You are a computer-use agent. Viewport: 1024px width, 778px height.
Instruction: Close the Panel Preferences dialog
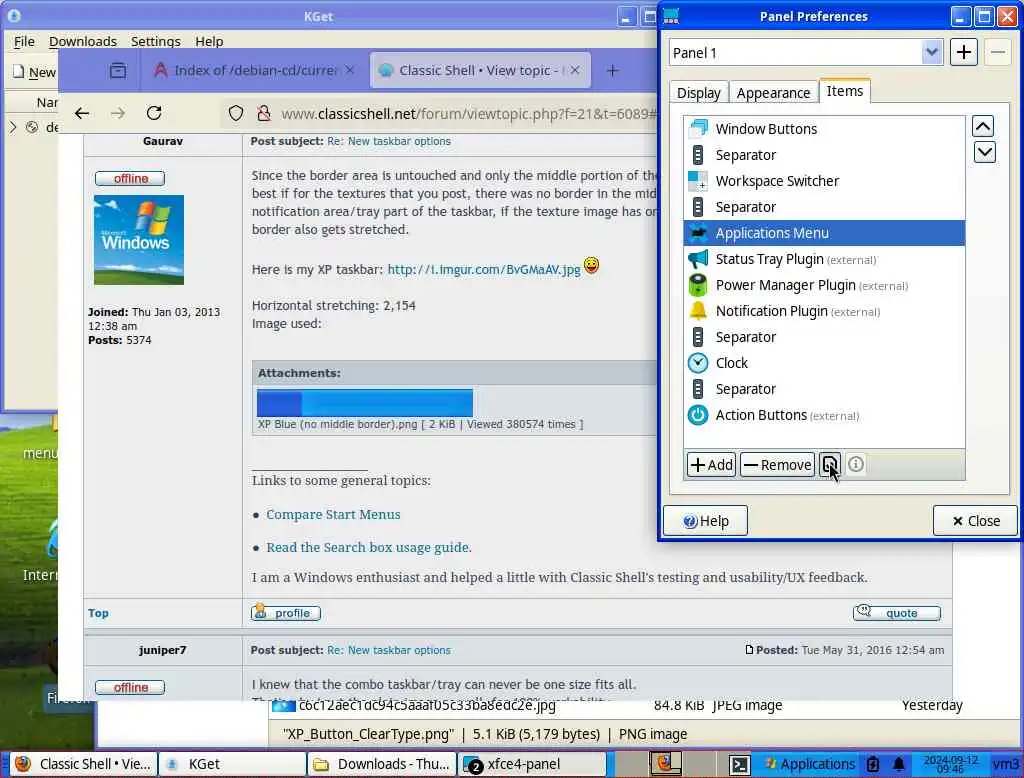tap(976, 521)
